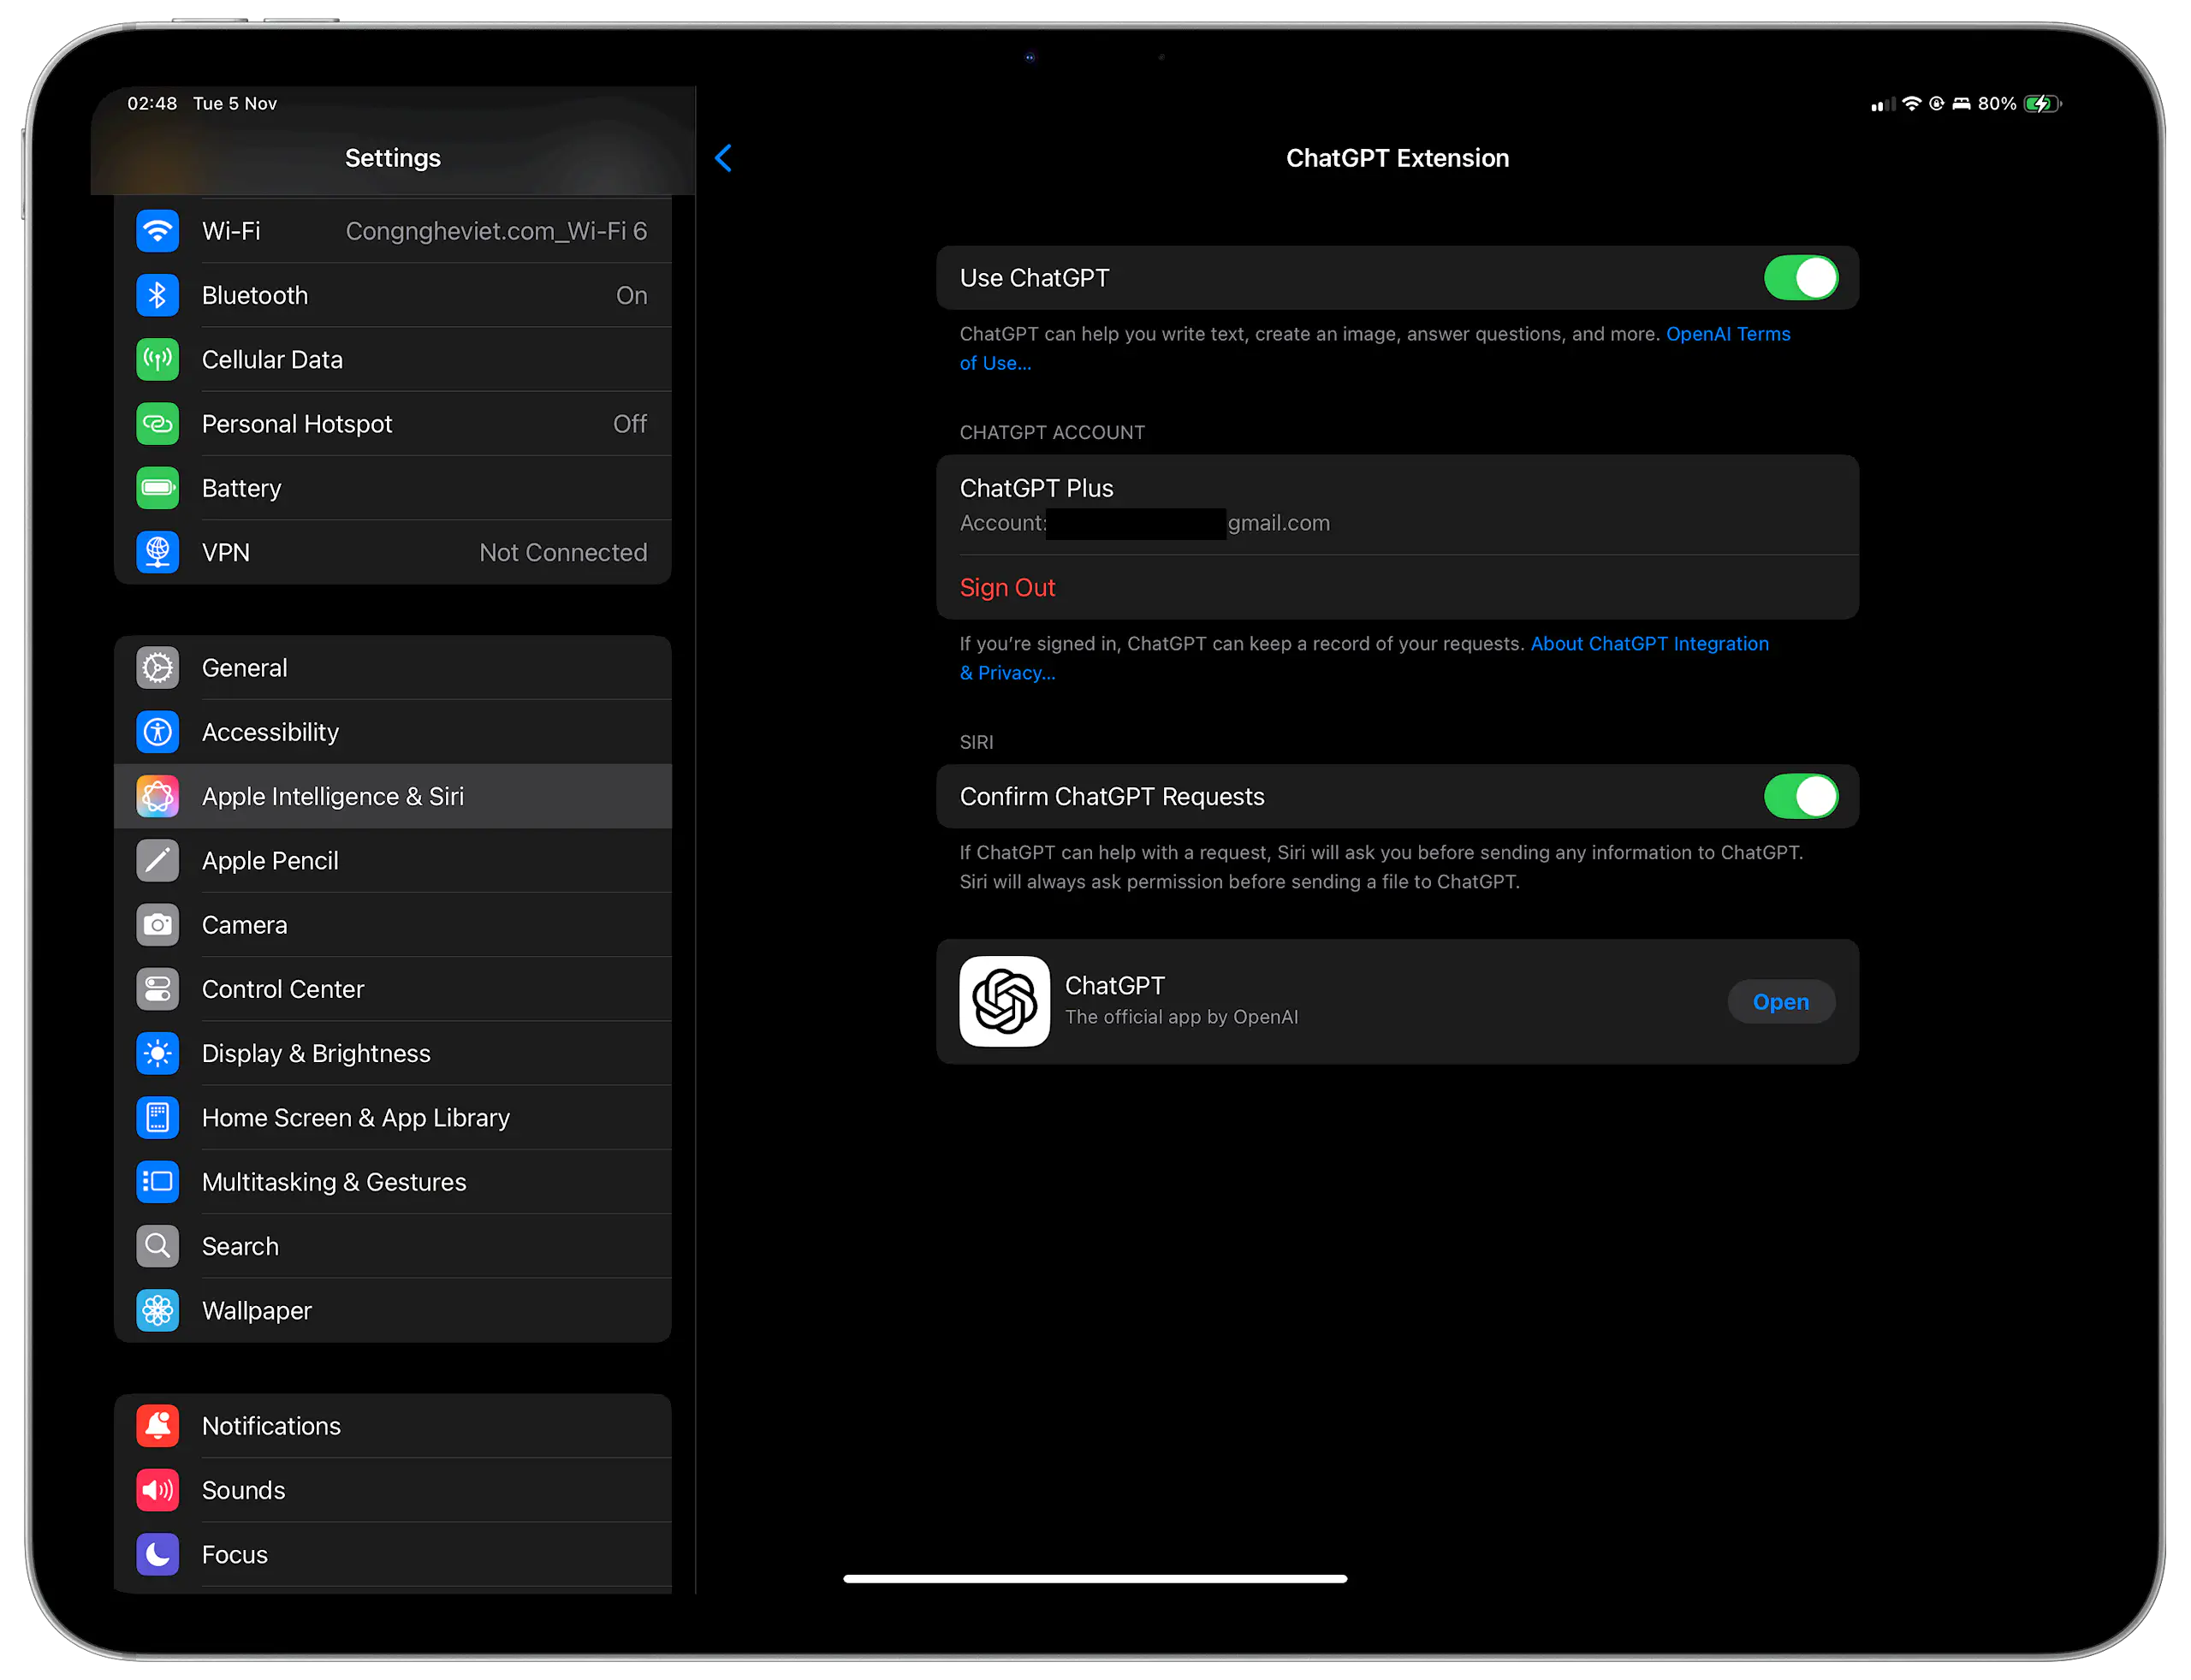
Task: Tap the Cellular Data antenna icon
Action: pyautogui.click(x=157, y=359)
